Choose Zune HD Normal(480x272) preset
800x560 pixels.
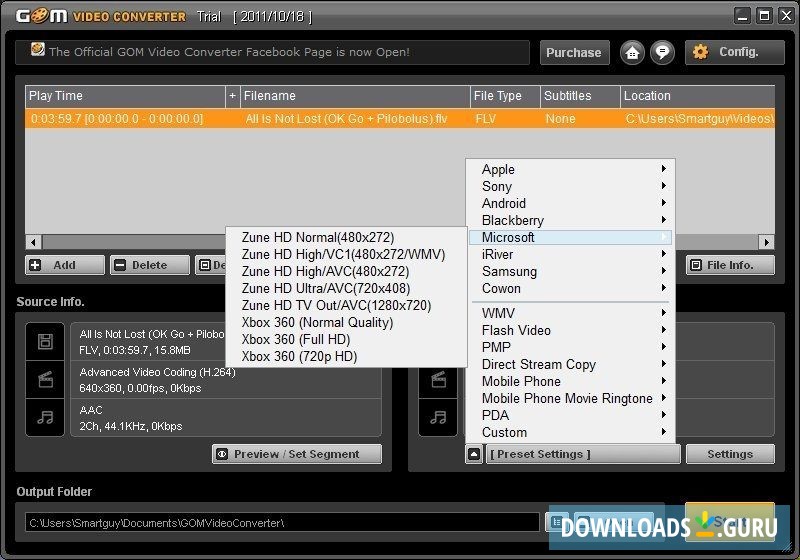(x=346, y=238)
